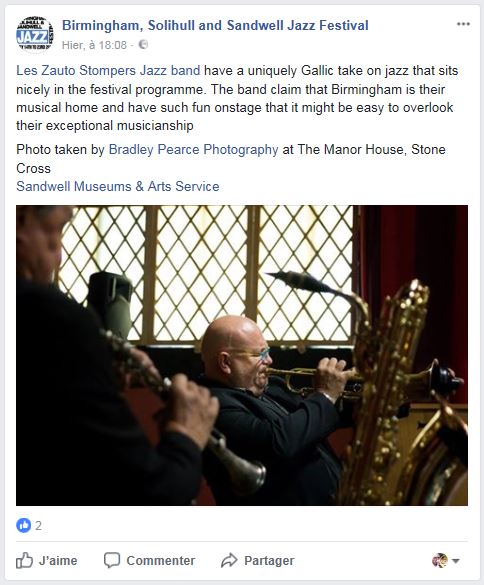
Task: Open the Les Zauto Stompers Jazz band link
Action: 108,71
